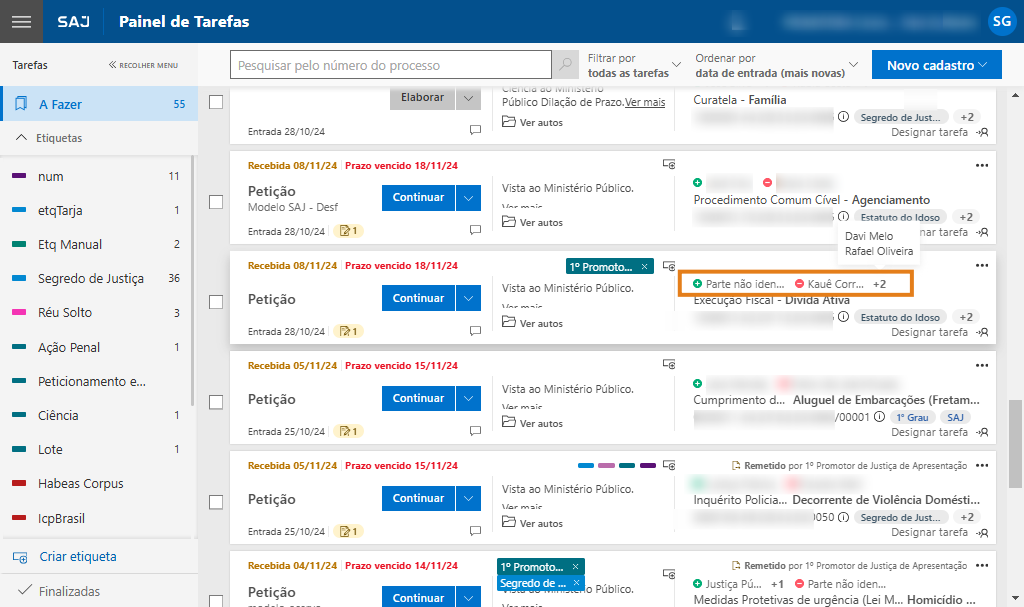Open the Ordenar por dropdown
1024x607 pixels.
pos(776,66)
